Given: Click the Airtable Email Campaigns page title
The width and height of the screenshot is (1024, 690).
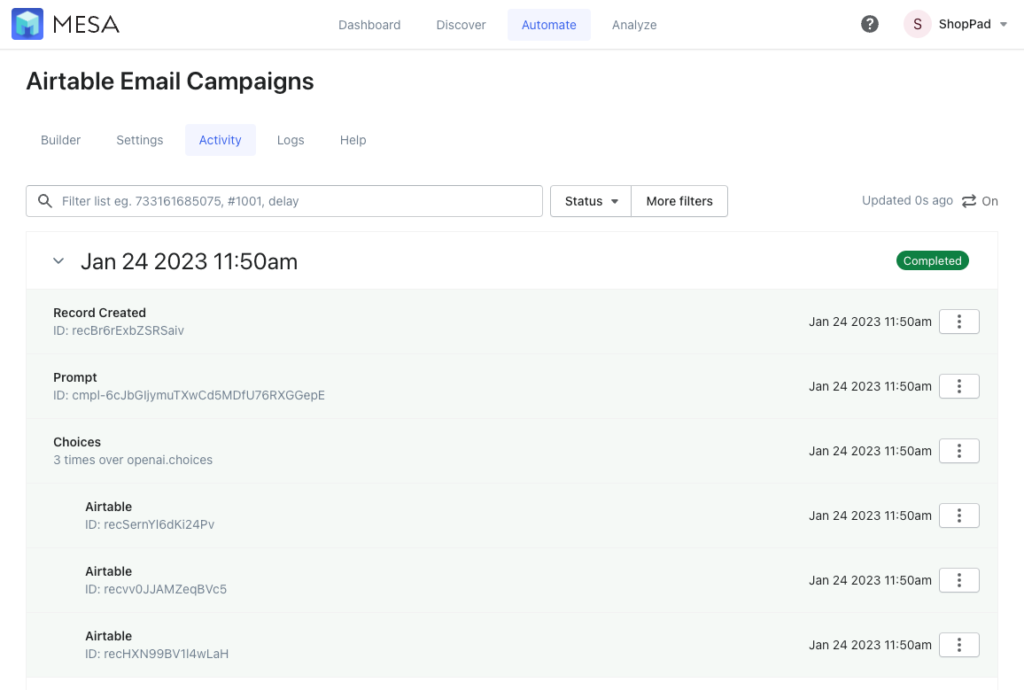Looking at the screenshot, I should coord(170,82).
